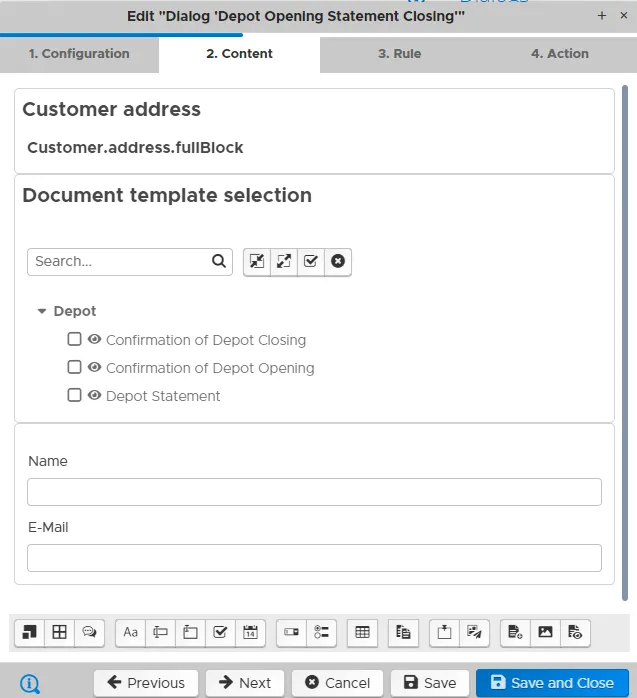
Task: Click the radio button list element icon
Action: (321, 632)
